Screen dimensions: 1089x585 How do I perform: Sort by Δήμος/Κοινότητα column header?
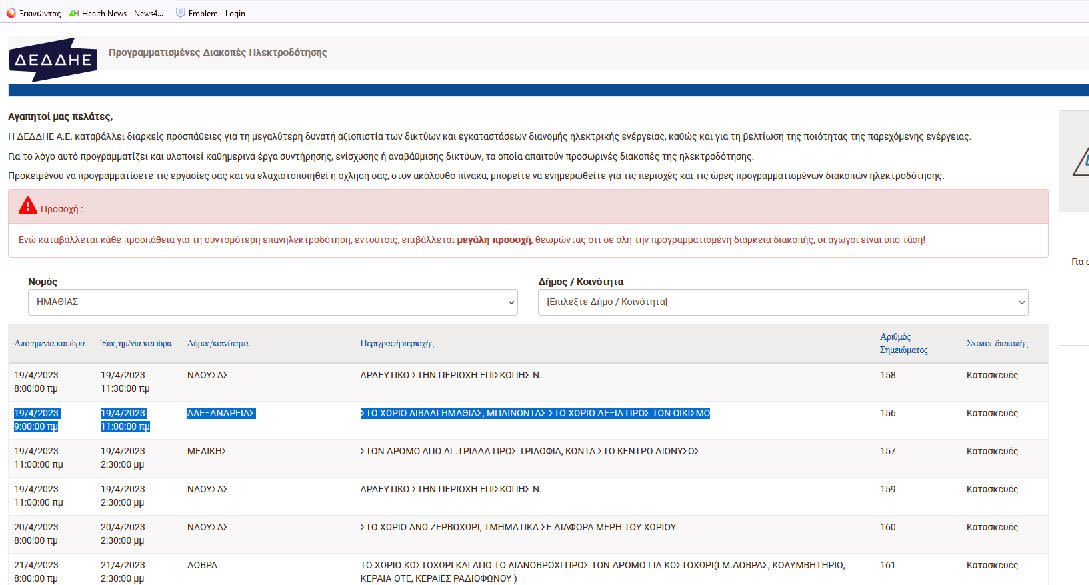pos(217,343)
